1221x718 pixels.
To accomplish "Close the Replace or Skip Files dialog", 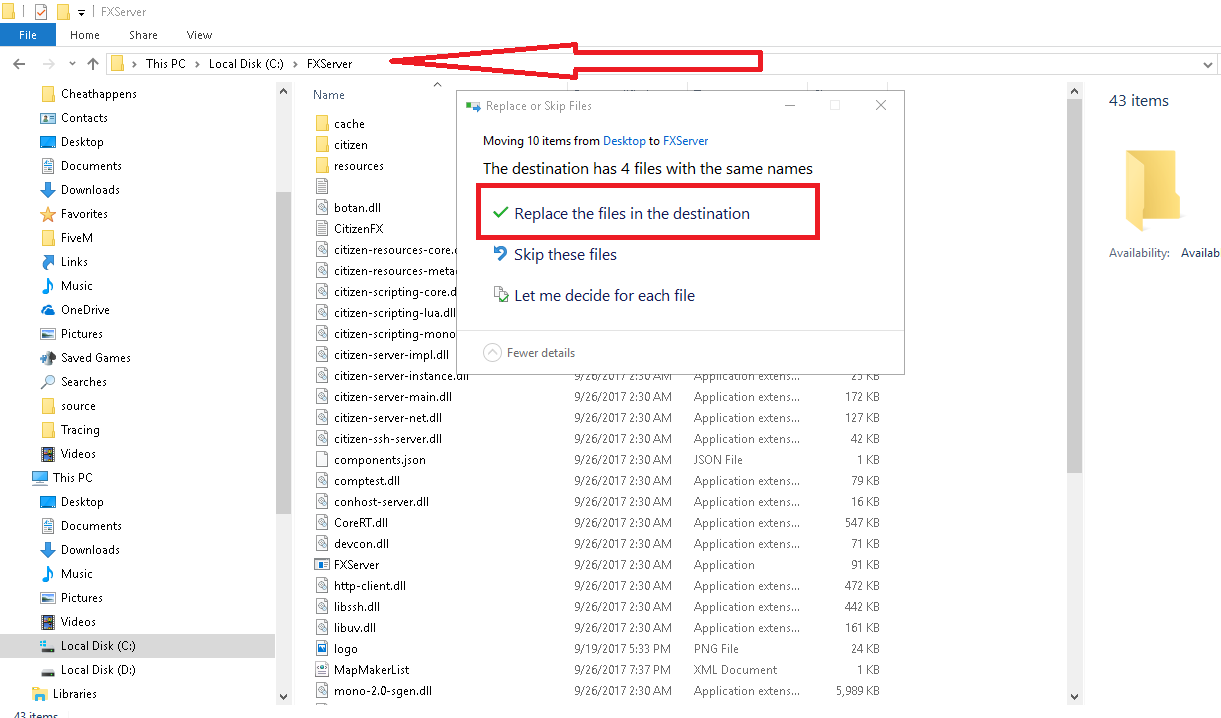I will coord(881,105).
